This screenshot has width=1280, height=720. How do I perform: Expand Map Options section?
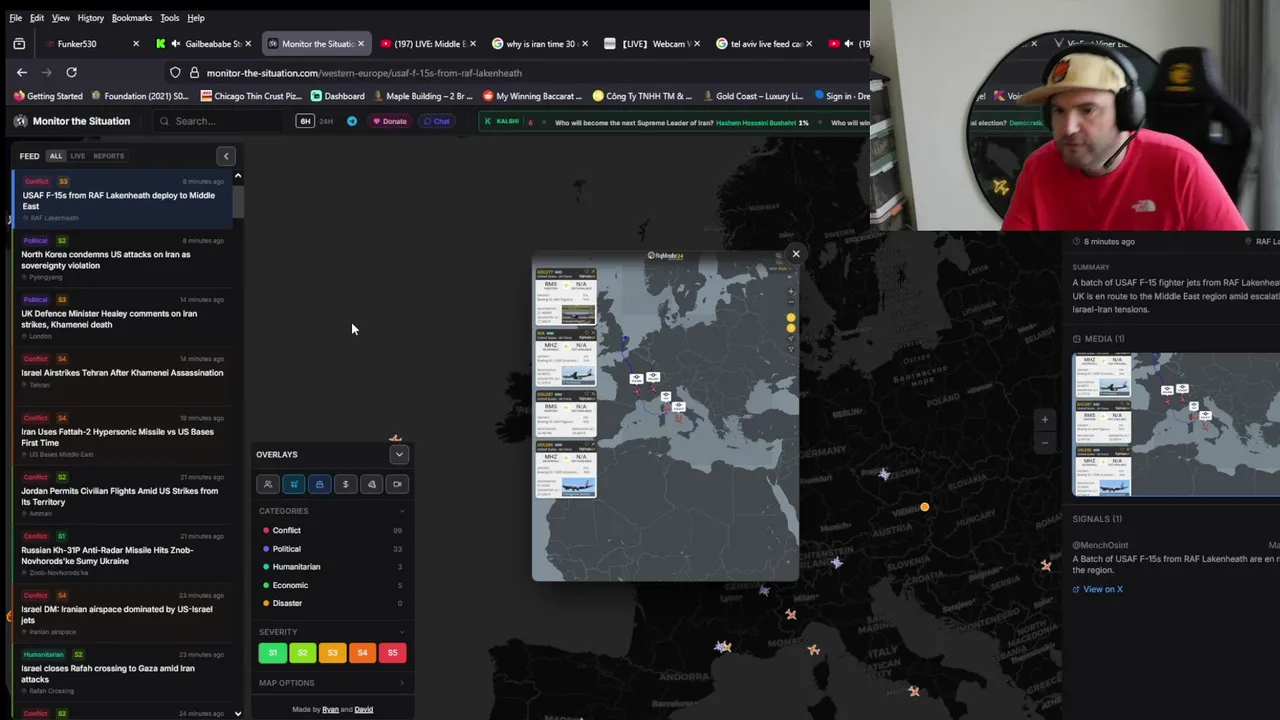click(331, 683)
